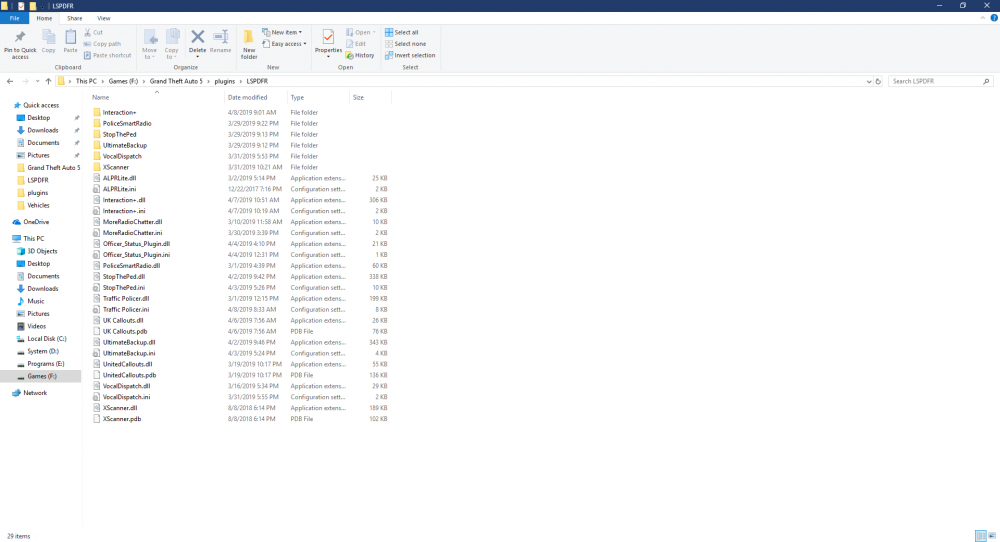Image resolution: width=1000 pixels, height=542 pixels.
Task: Select Music in navigation pane
Action: tap(36, 301)
